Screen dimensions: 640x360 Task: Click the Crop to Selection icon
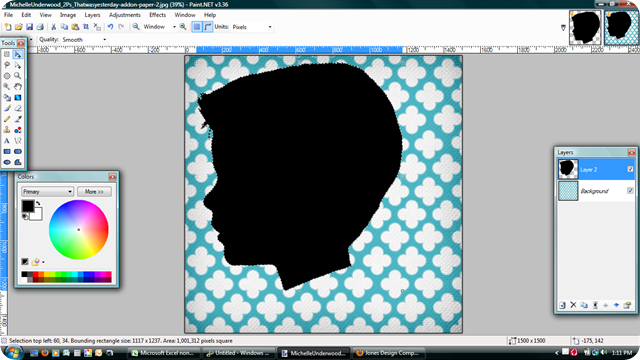(86, 27)
